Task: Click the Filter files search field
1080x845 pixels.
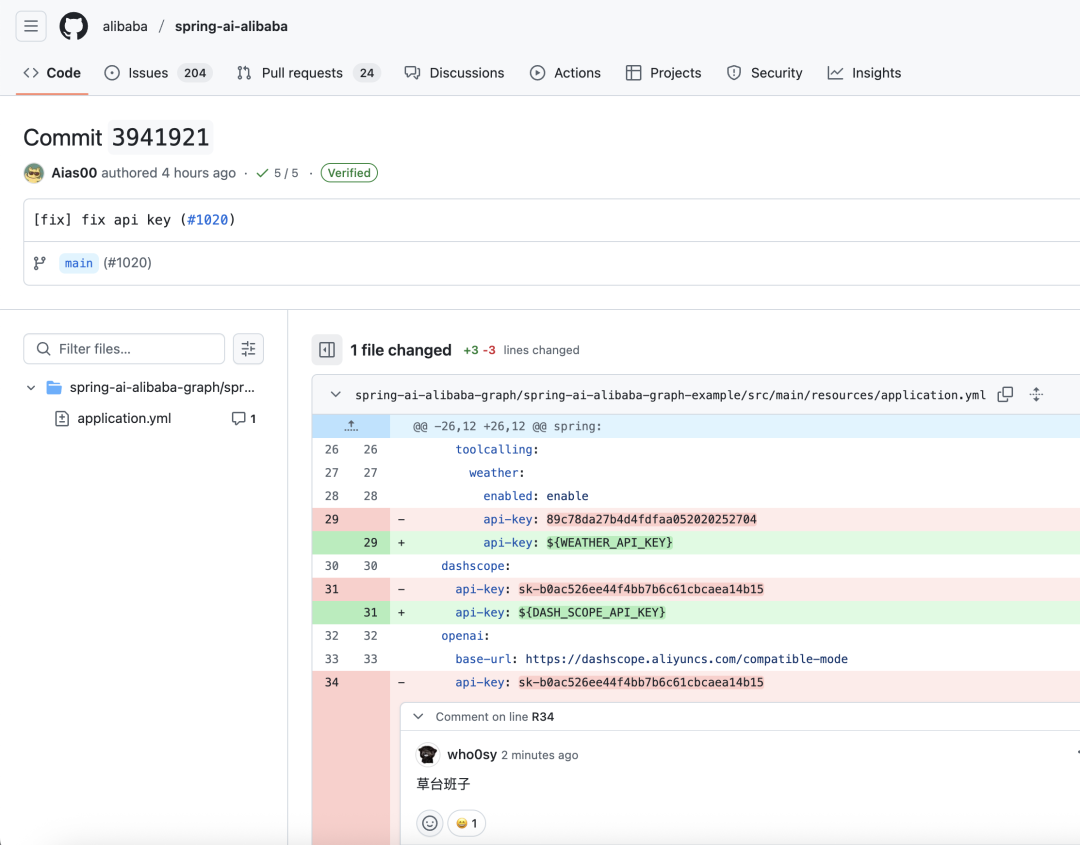Action: 124,348
